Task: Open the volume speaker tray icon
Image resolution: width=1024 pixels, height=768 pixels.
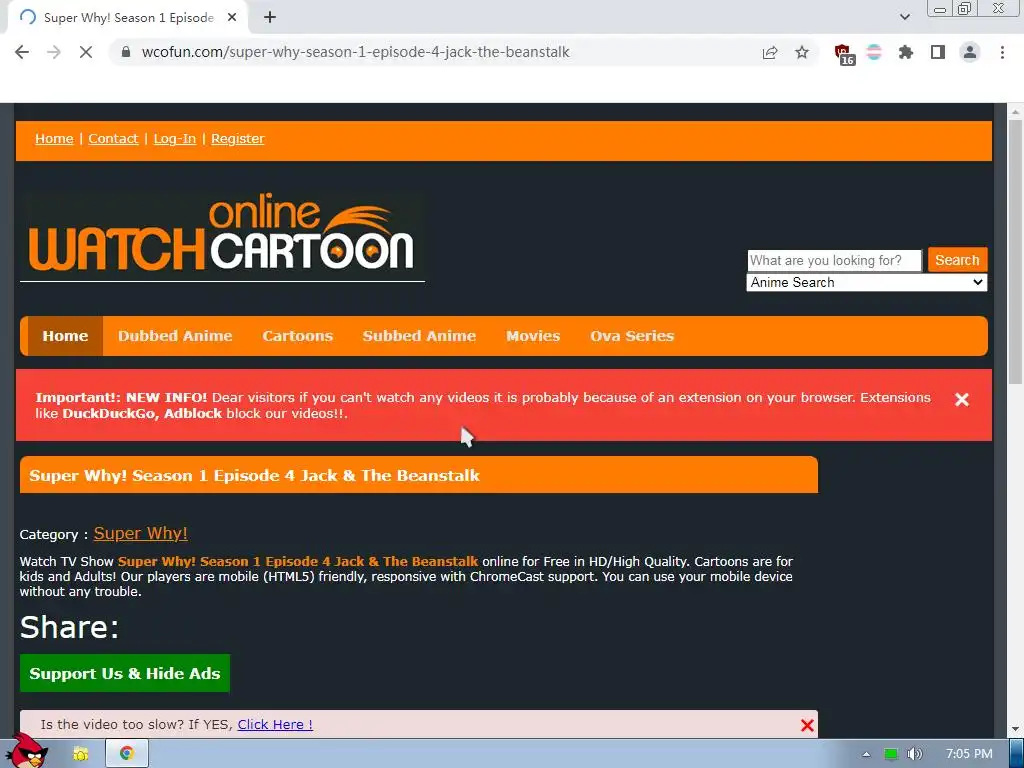Action: 915,754
